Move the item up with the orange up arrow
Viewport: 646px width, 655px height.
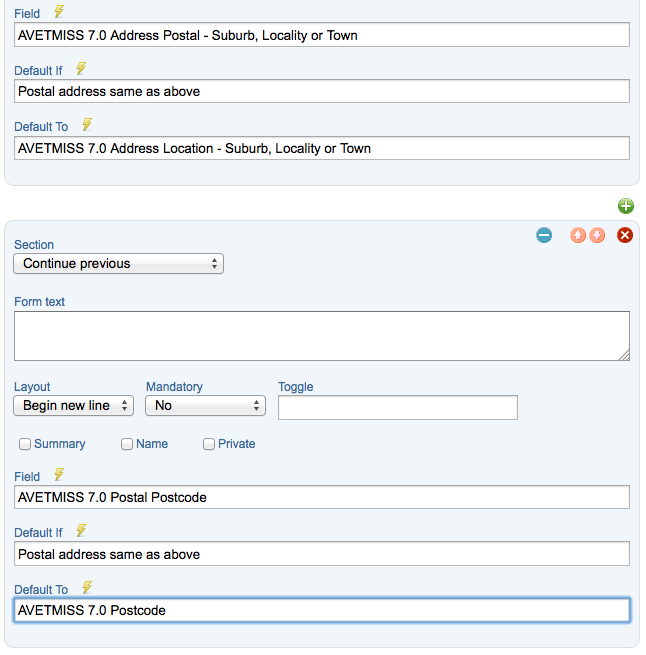[x=577, y=235]
